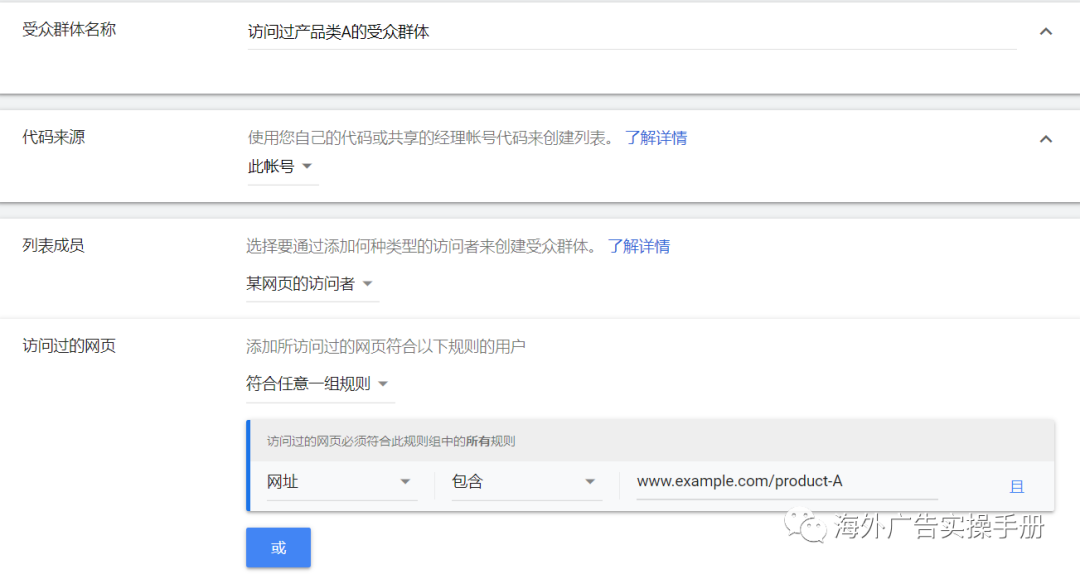
Task: Open the 包含 condition dropdown
Action: (x=526, y=482)
